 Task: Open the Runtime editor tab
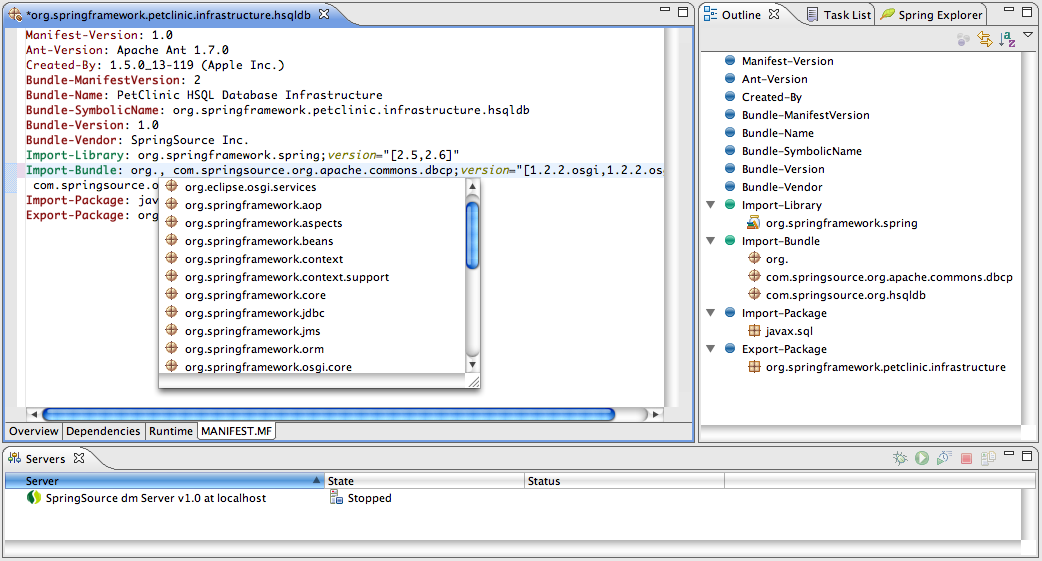tap(171, 431)
